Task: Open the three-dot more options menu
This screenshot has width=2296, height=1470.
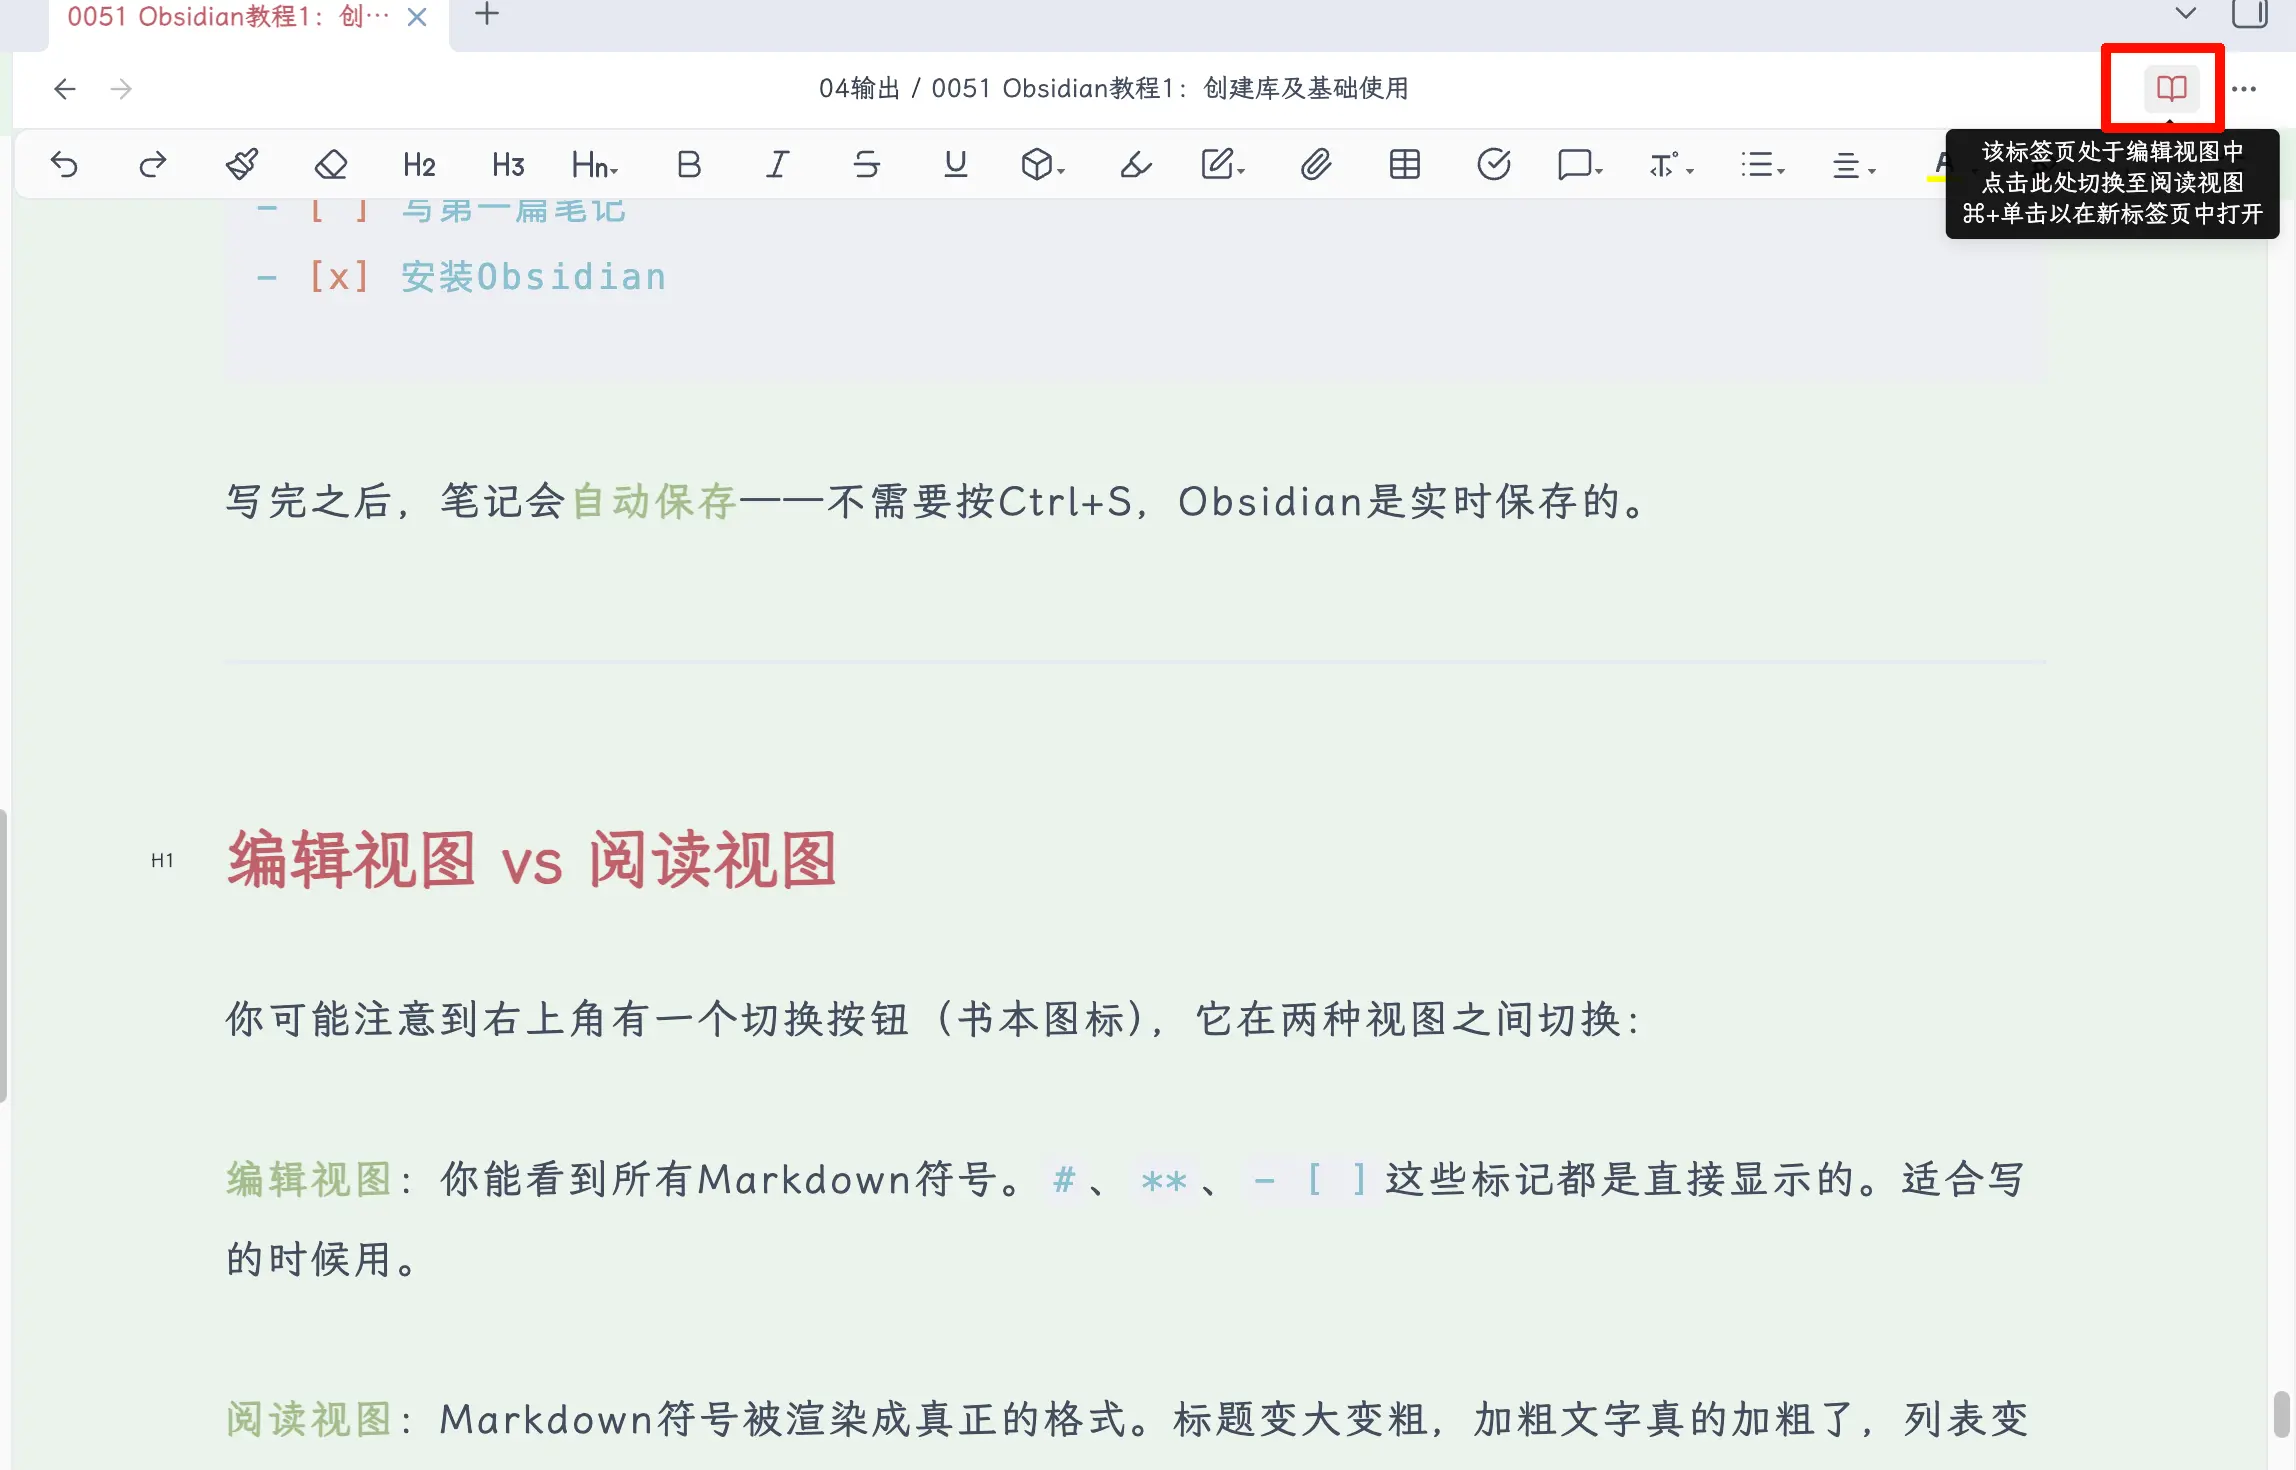Action: click(x=2244, y=89)
